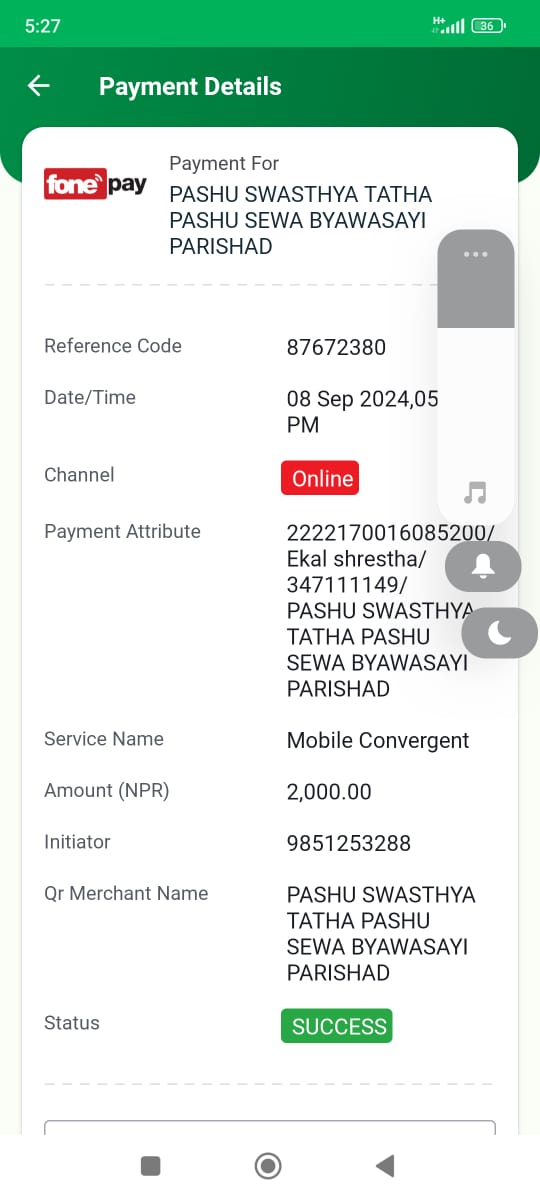Screen dimensions: 540x1200
Task: Tap the outlined box below the status
Action: [270, 1128]
